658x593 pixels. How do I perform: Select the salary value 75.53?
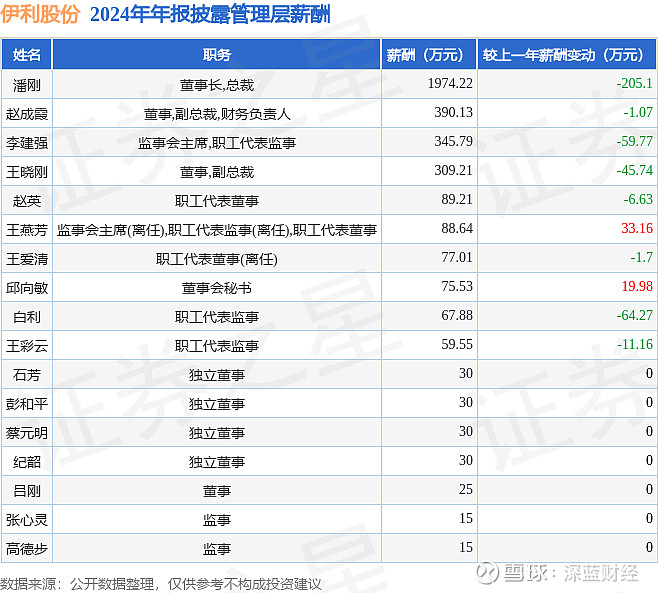point(457,286)
